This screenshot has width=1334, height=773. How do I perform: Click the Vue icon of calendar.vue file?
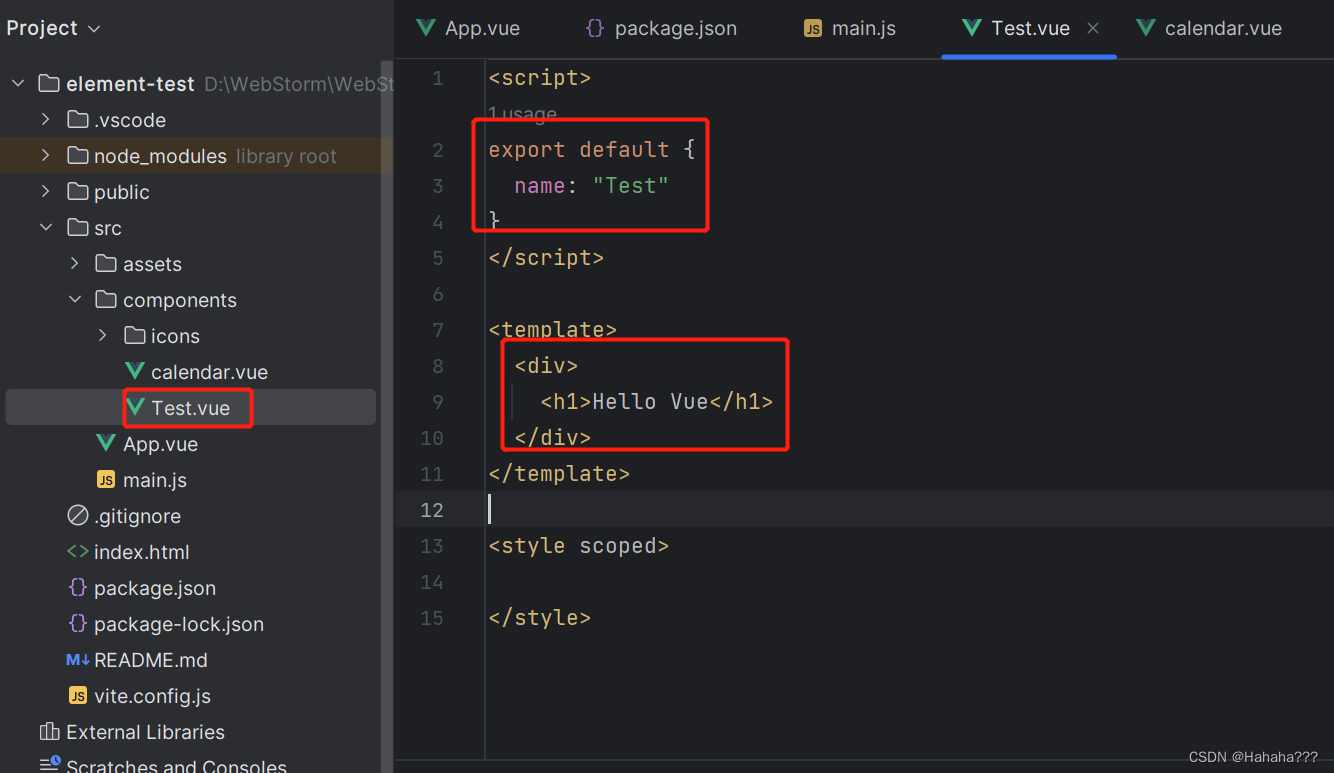[x=135, y=372]
